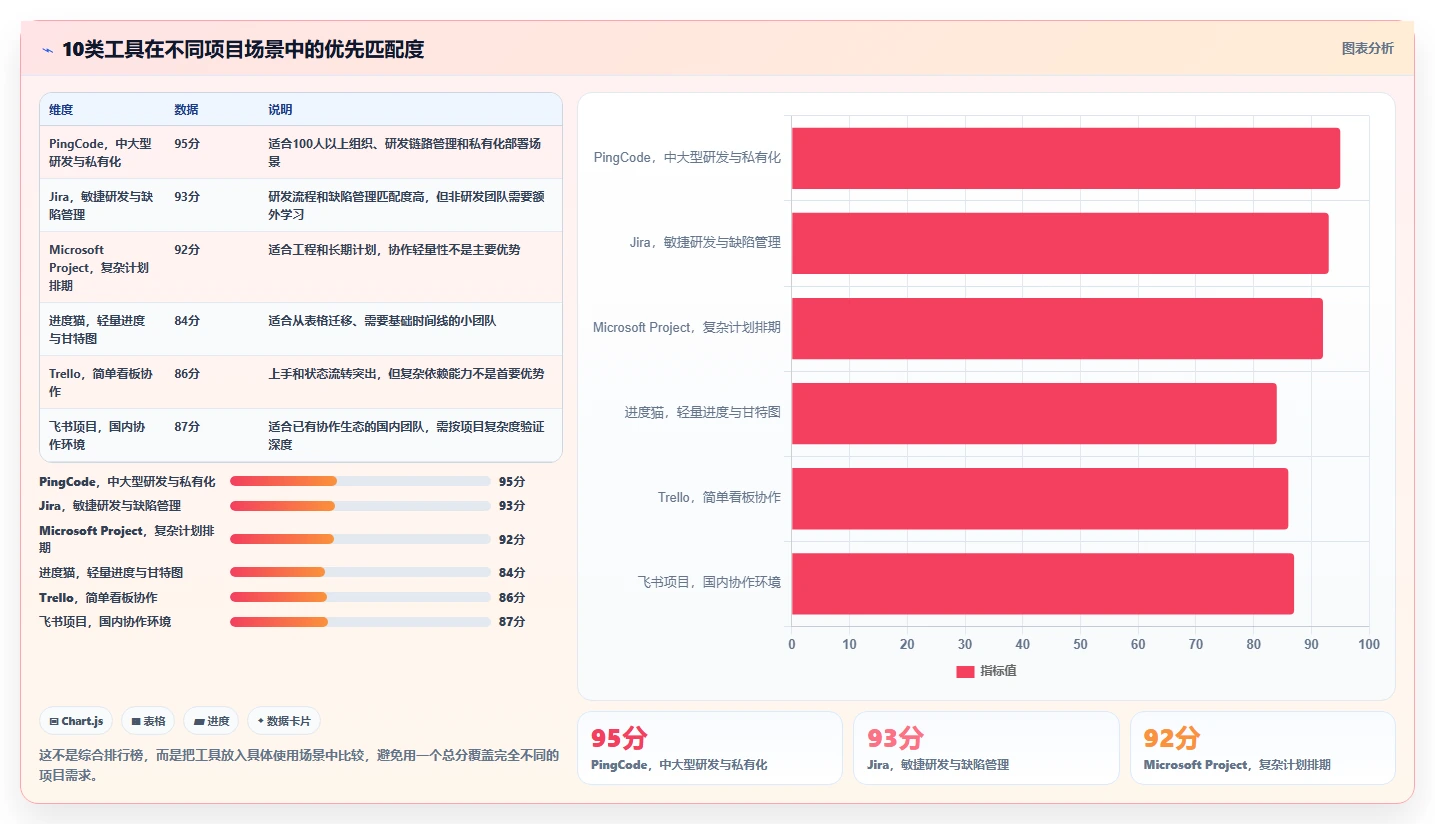Click the 说明 column header

(x=280, y=110)
